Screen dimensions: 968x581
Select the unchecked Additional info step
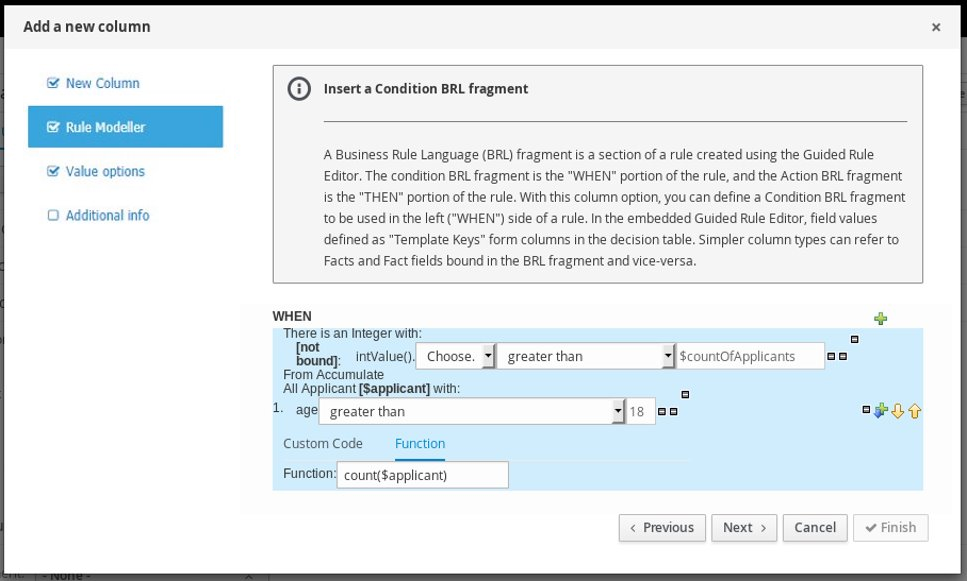coord(53,215)
